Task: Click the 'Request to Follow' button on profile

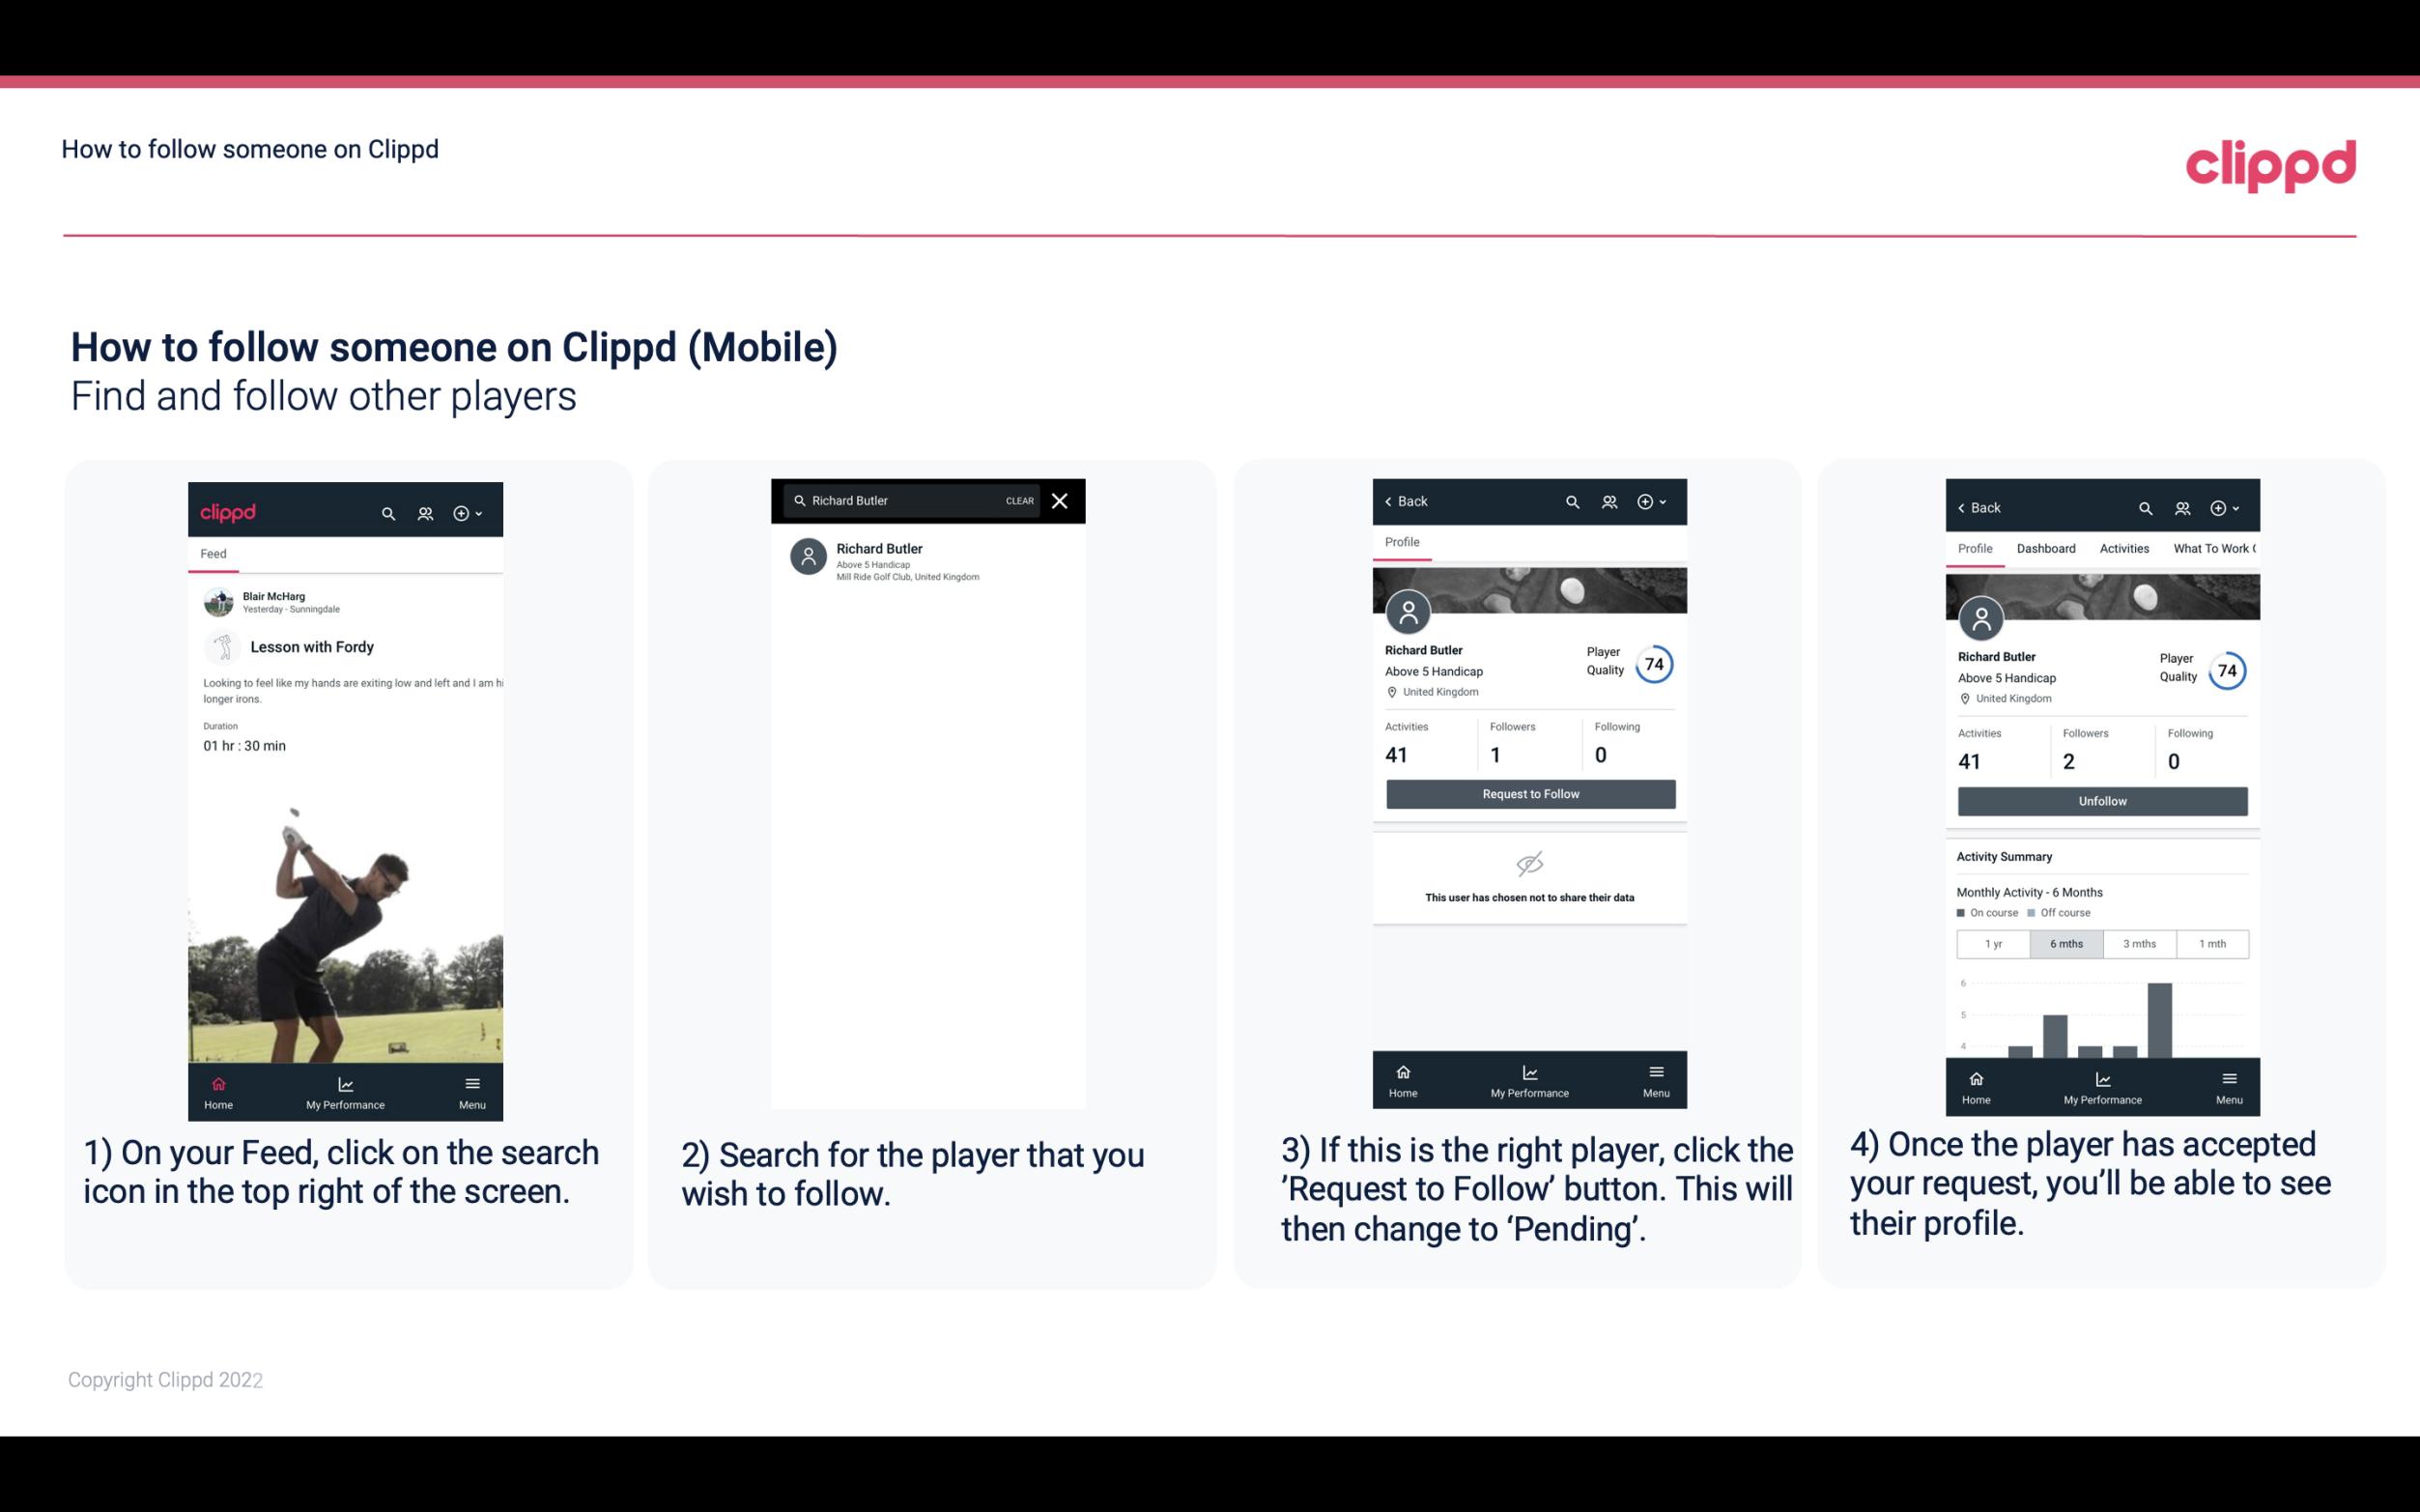Action: [1528, 794]
